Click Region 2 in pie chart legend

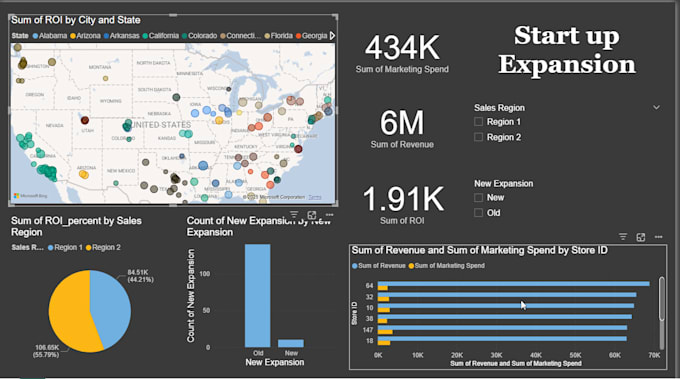point(103,248)
